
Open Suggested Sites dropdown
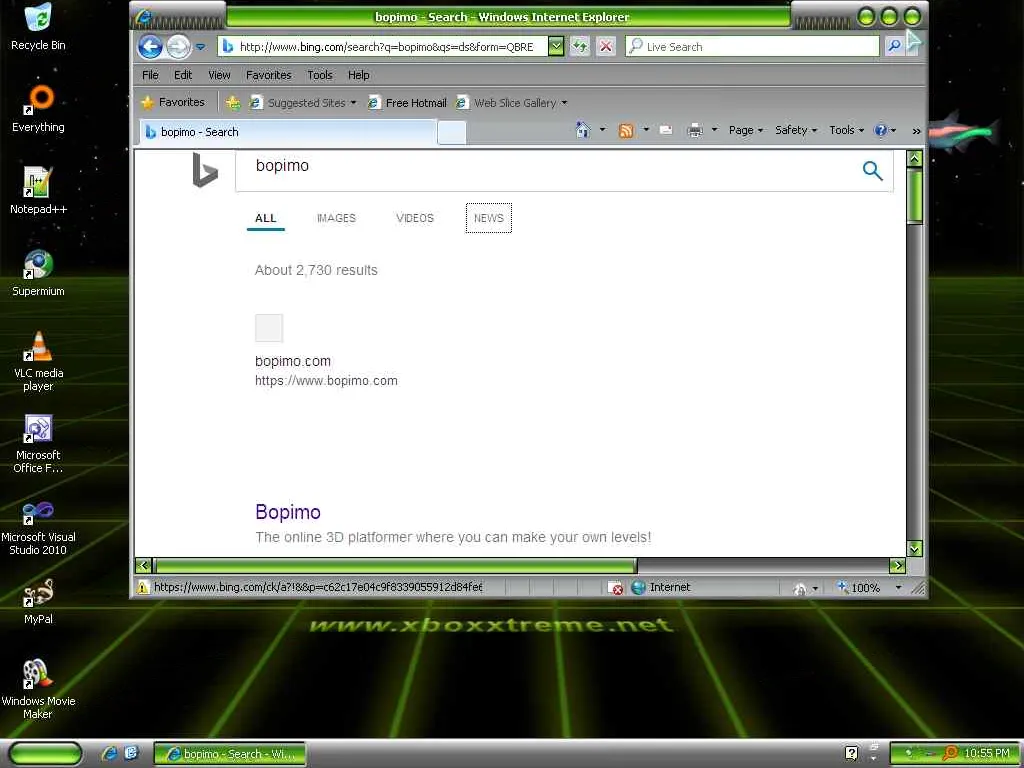[303, 103]
